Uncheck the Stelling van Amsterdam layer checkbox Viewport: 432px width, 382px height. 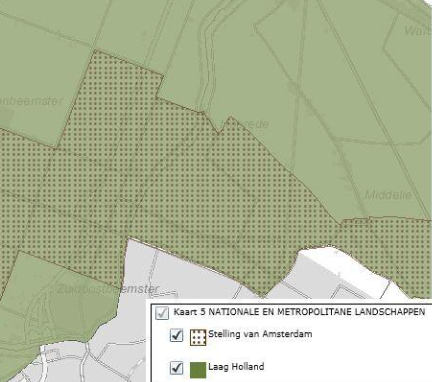click(176, 335)
